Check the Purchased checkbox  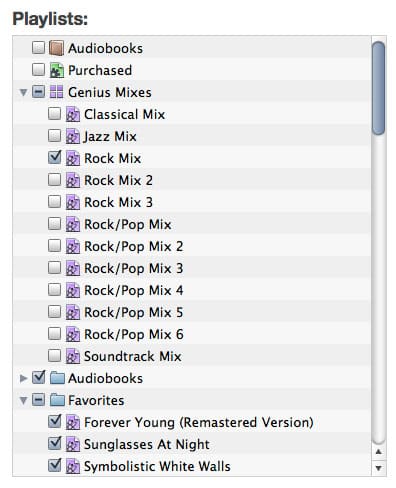(38, 69)
